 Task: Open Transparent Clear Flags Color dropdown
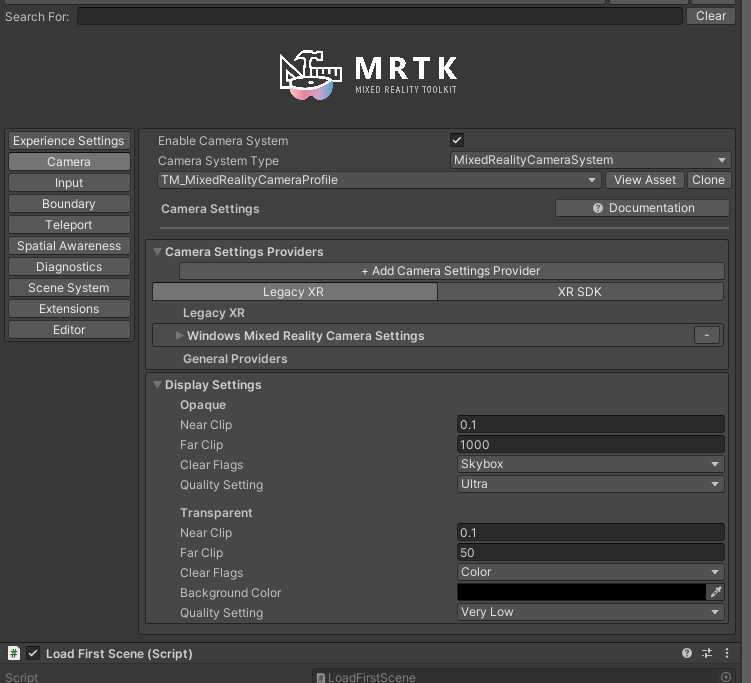[591, 572]
